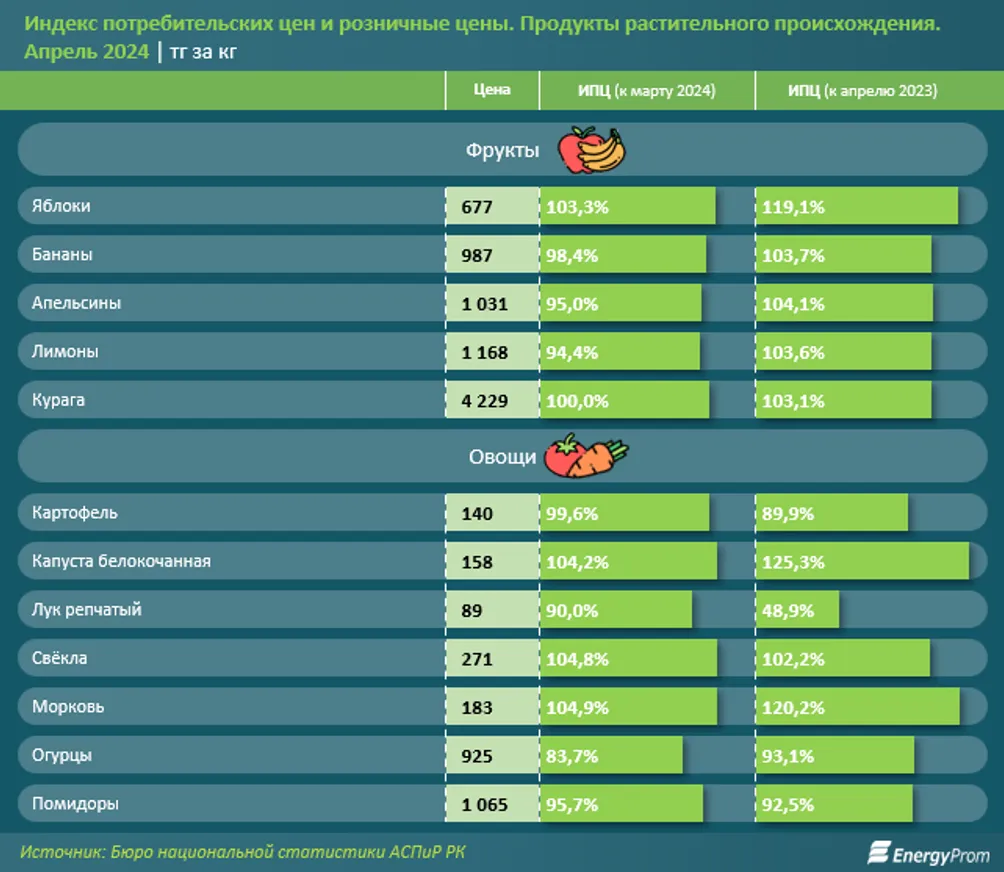
Task: Select the ИПЦ (к апрелю 2023) column header
Action: [x=862, y=91]
